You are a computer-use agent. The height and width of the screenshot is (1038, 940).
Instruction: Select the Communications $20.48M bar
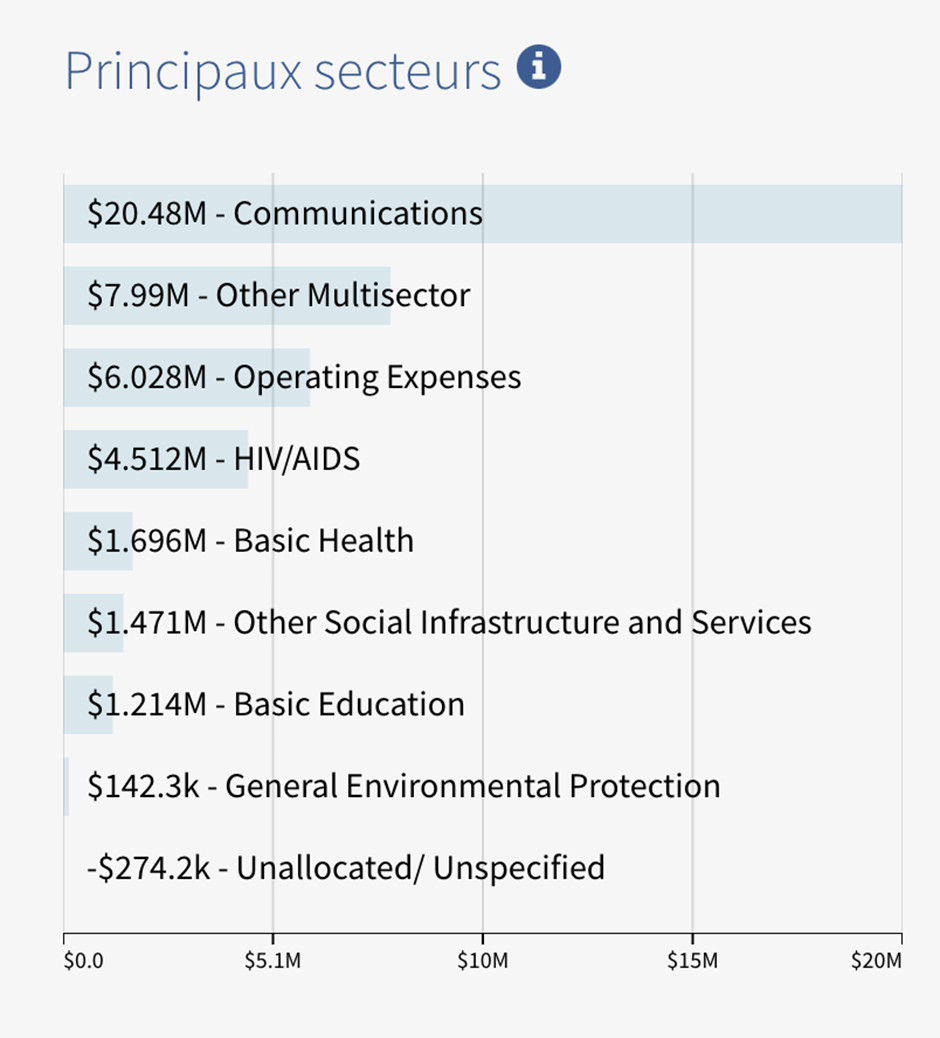(x=483, y=214)
